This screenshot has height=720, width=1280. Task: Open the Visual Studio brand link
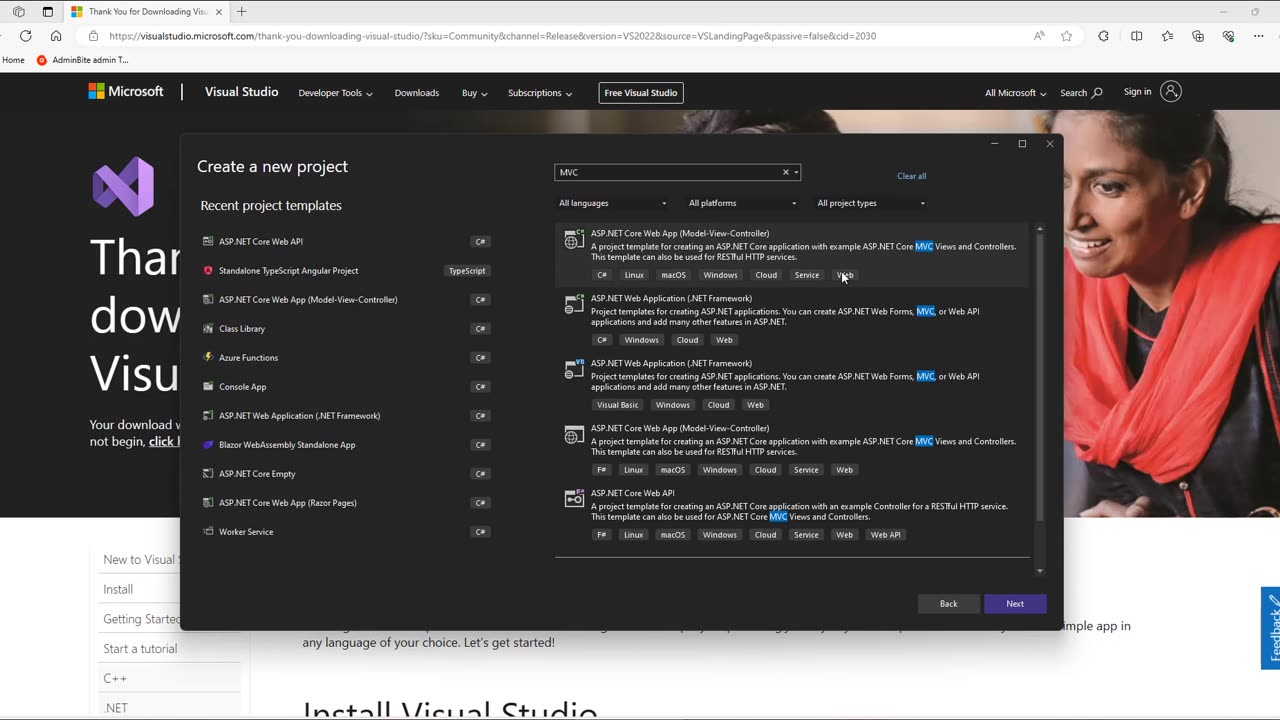tap(241, 92)
